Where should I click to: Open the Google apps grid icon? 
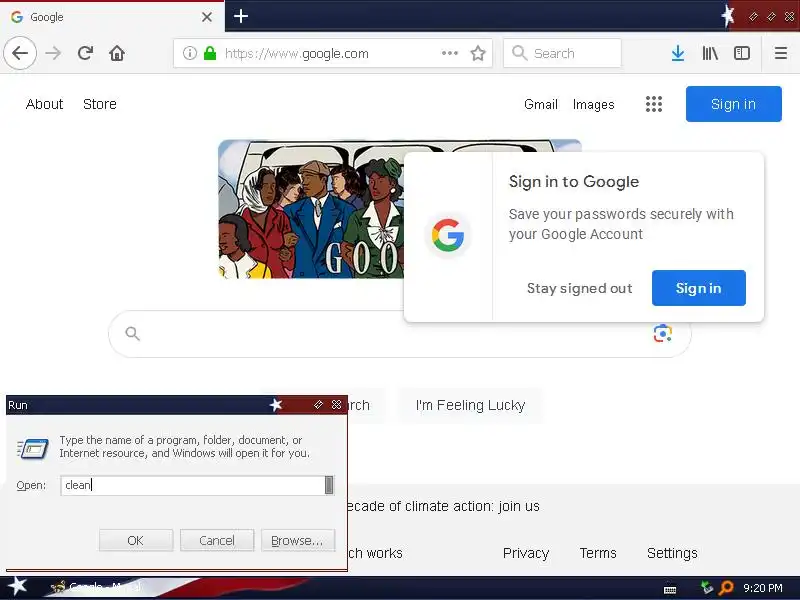point(654,104)
